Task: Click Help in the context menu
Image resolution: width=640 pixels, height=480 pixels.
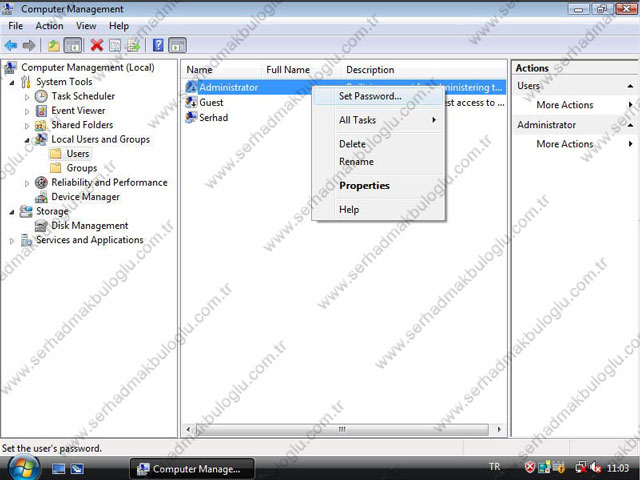Action: [378, 210]
